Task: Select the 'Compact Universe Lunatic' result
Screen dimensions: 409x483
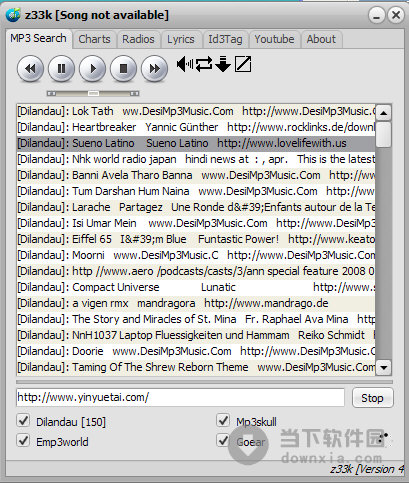Action: click(196, 287)
